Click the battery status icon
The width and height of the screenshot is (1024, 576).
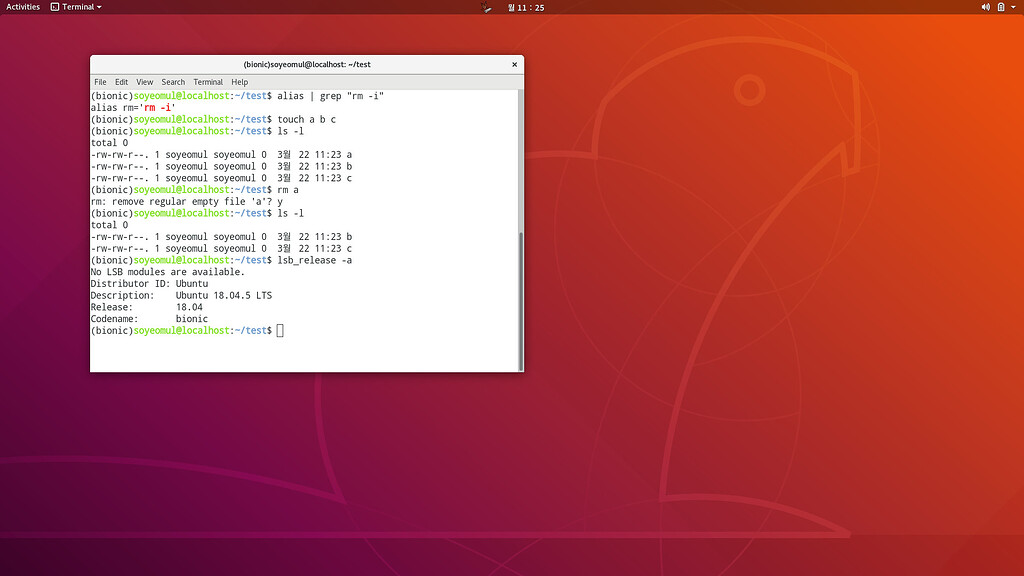pos(1000,7)
